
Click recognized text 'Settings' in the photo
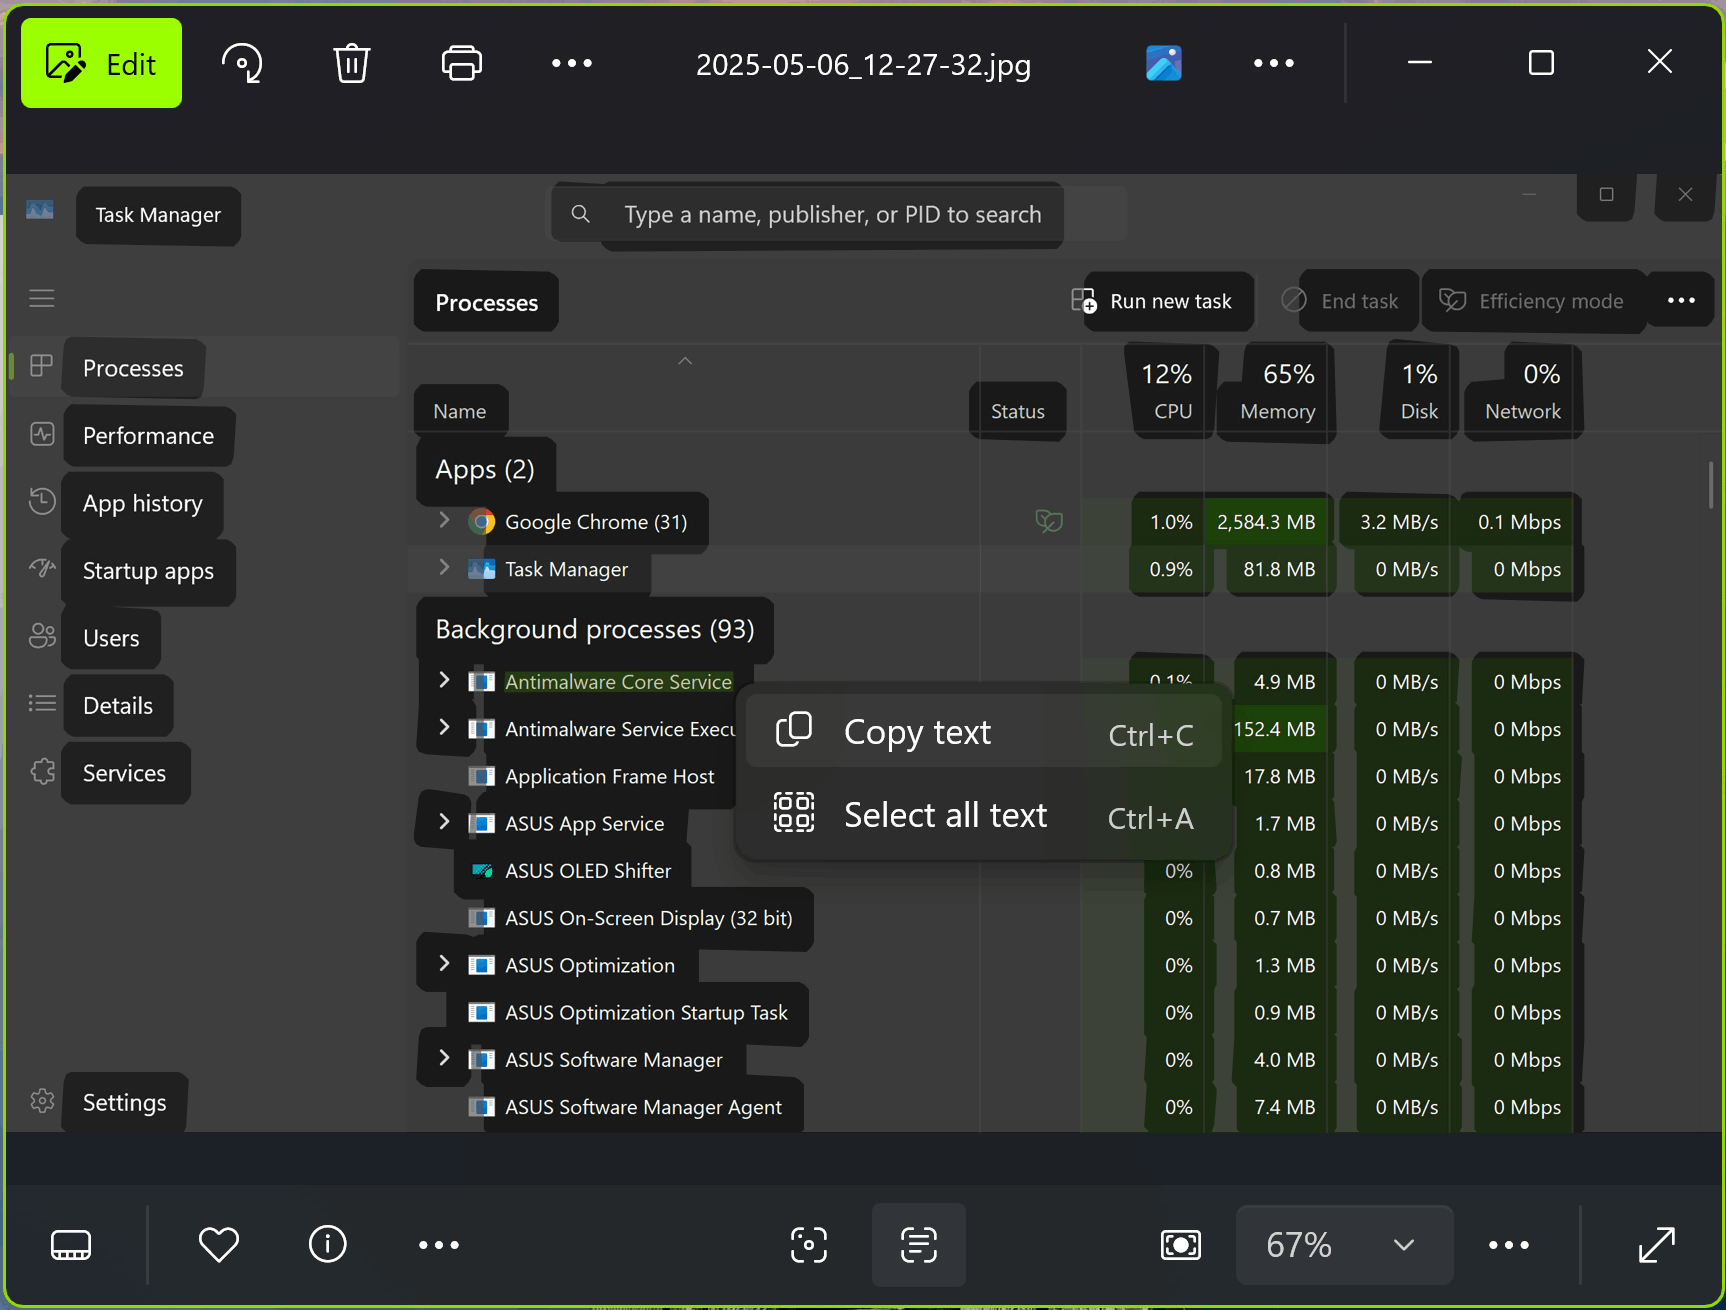click(124, 1103)
